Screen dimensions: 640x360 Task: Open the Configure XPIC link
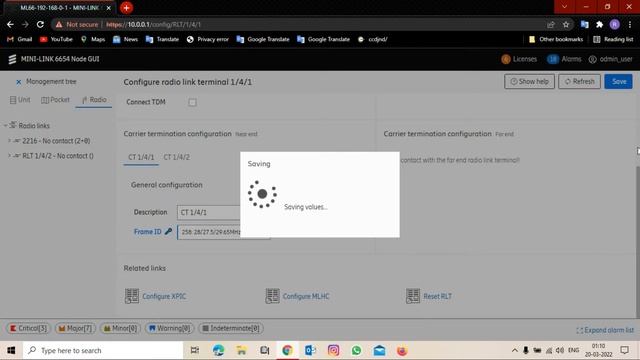[155, 296]
